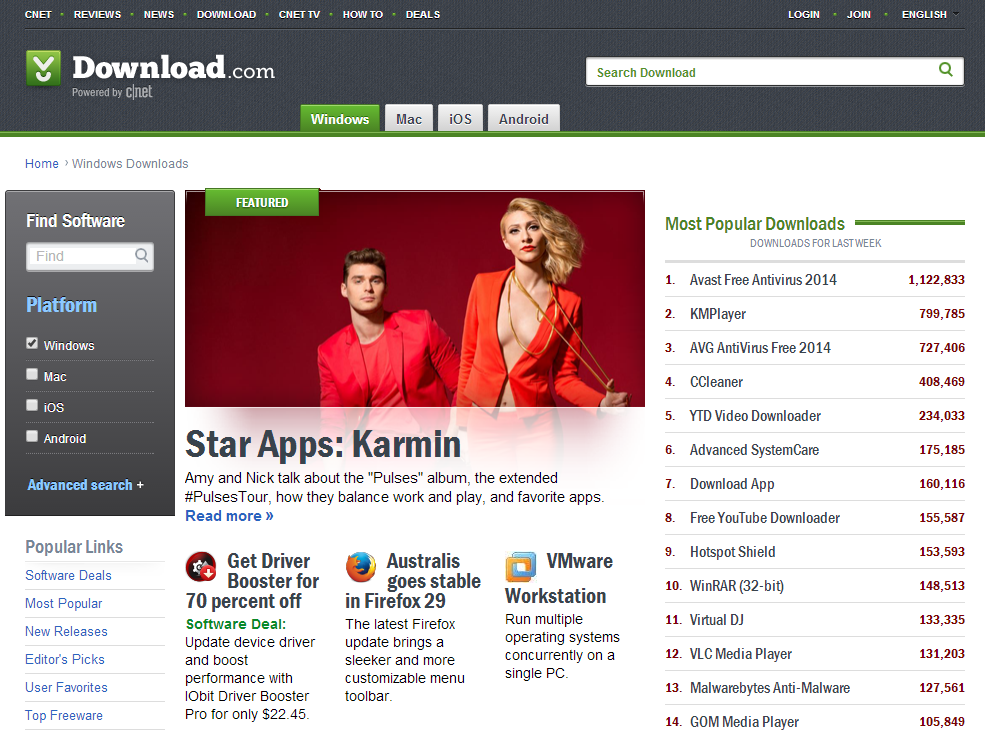The height and width of the screenshot is (734, 985).
Task: Open Editor's Picks link
Action: (x=65, y=659)
